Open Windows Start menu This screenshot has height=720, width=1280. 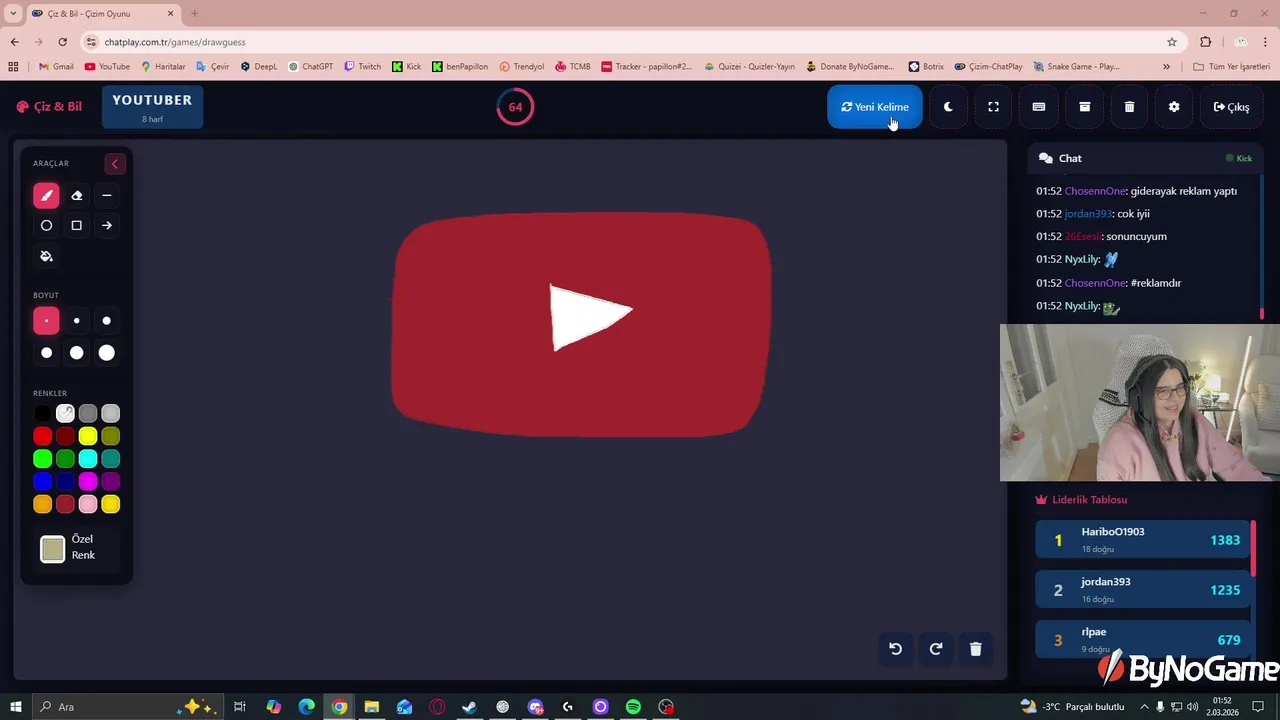click(15, 707)
